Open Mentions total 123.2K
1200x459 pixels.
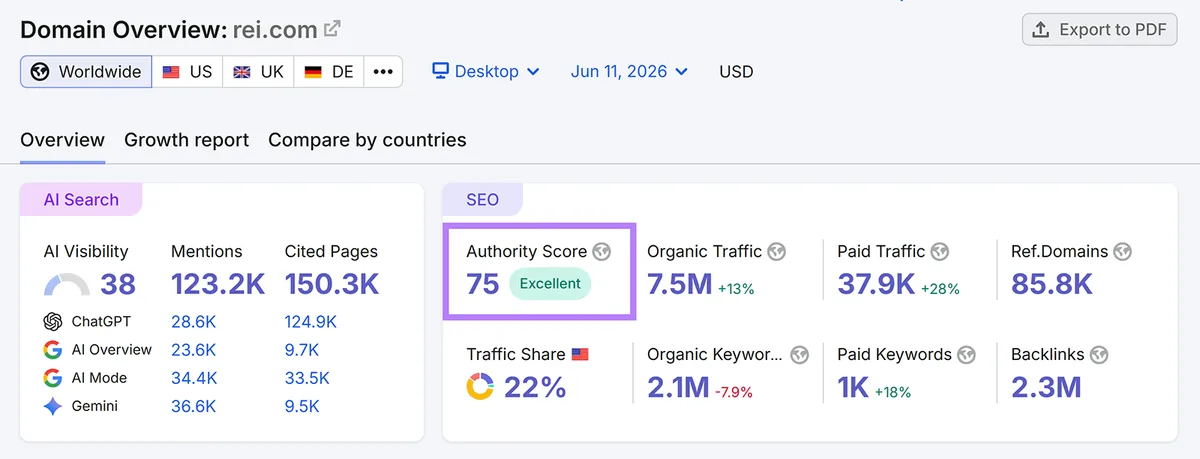point(218,285)
